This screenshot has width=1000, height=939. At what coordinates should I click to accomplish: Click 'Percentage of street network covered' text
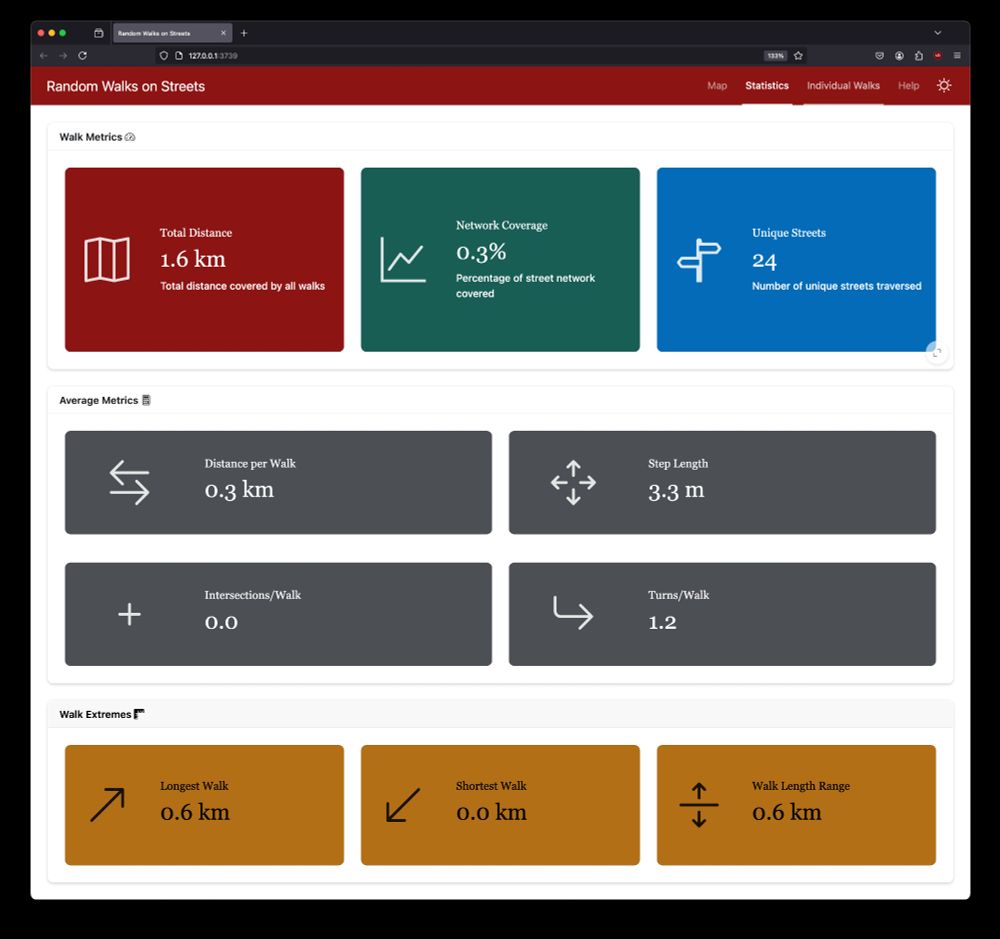(x=526, y=286)
